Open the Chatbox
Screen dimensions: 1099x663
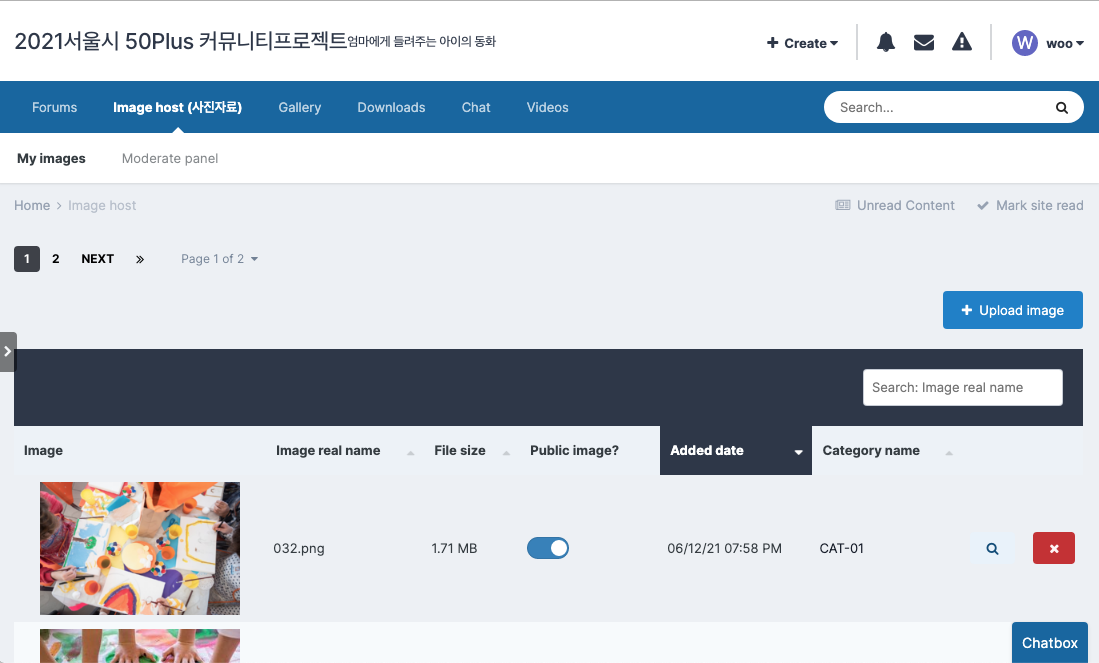pos(1049,643)
